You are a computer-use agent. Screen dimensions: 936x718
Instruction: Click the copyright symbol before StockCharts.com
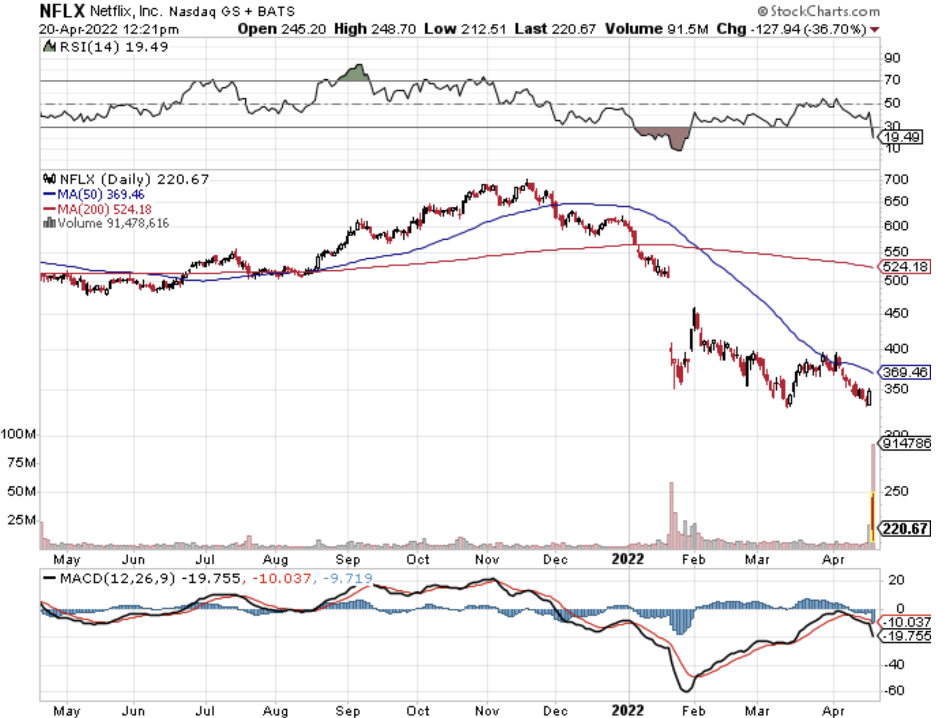817,10
